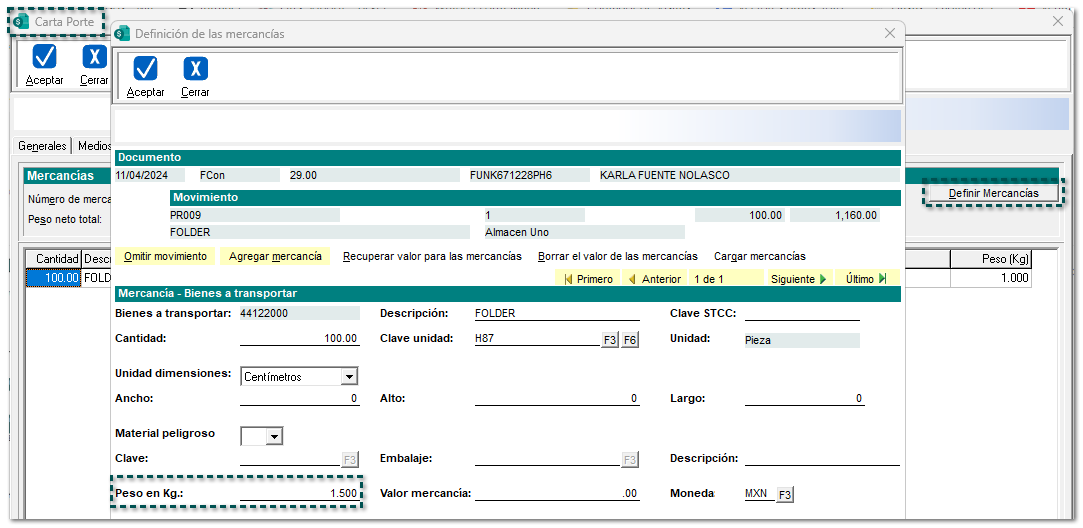
Task: Click the Definir Mercancías button
Action: pos(993,193)
